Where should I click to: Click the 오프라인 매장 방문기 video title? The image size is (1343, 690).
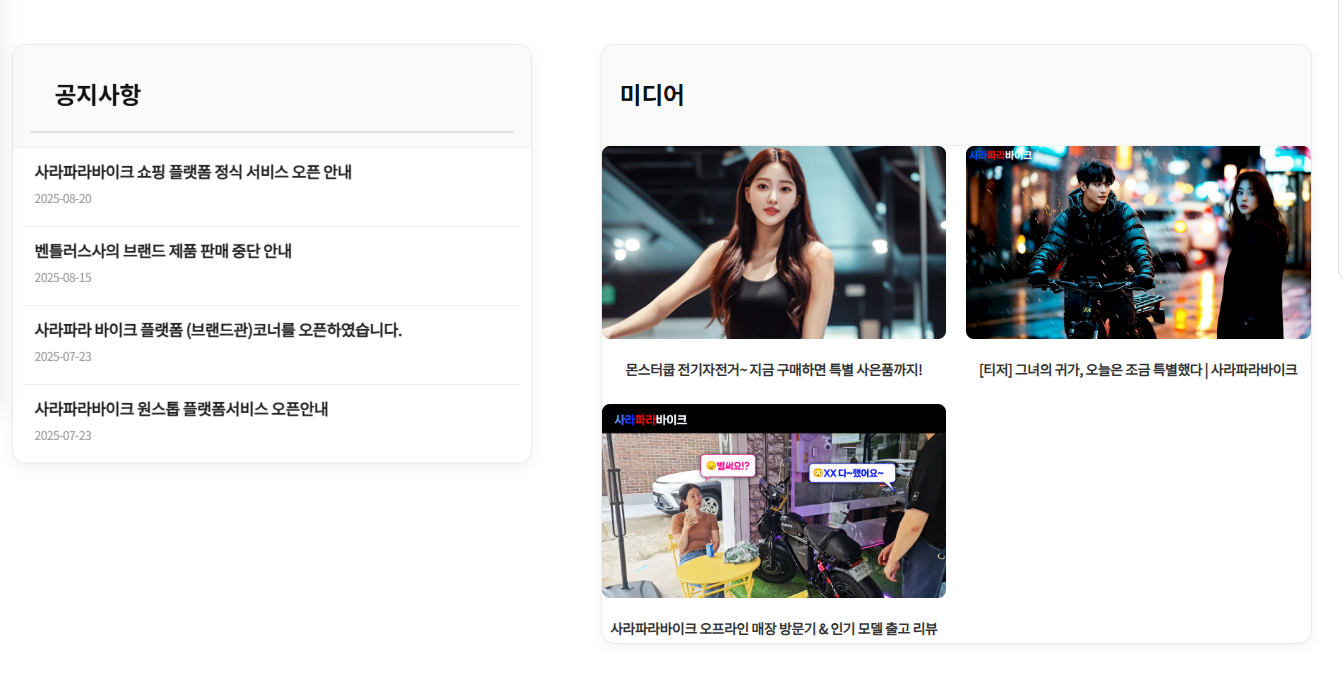point(773,629)
